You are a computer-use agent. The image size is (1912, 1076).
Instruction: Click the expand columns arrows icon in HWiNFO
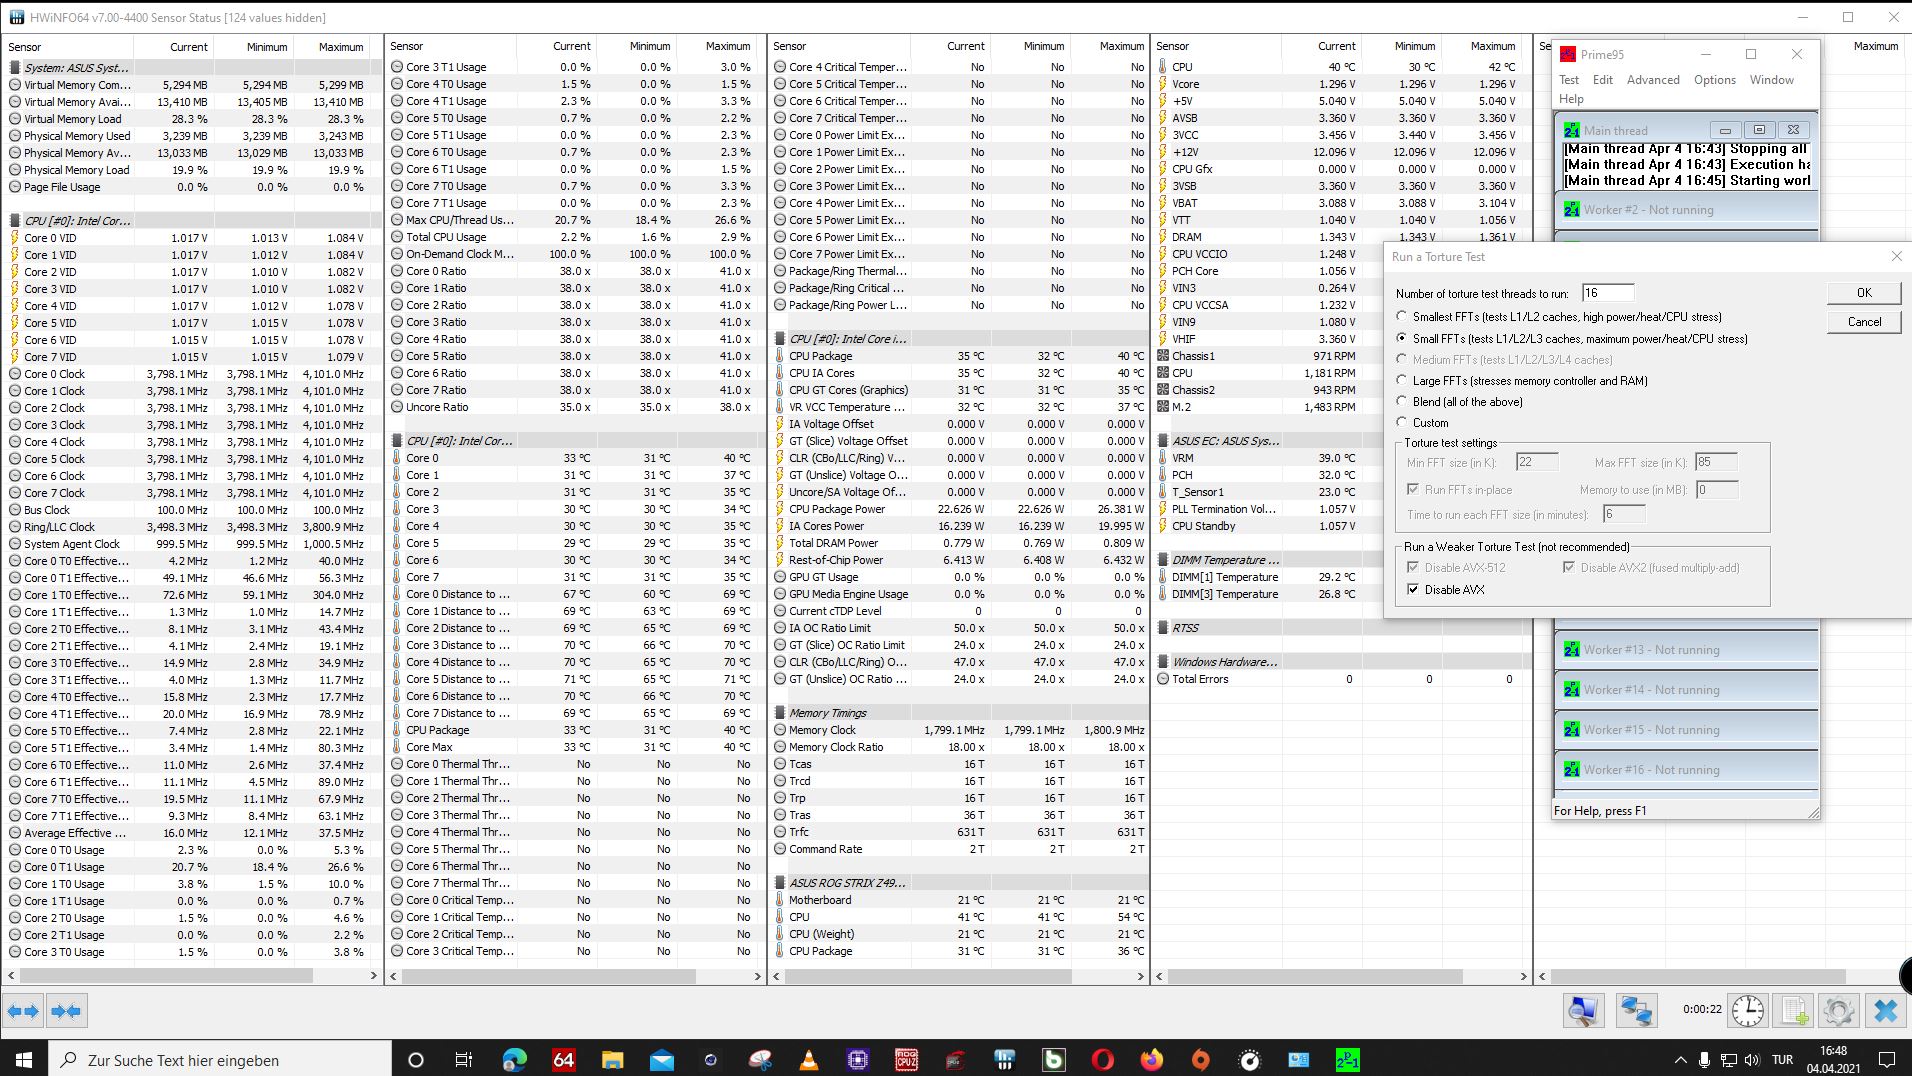pos(23,1011)
